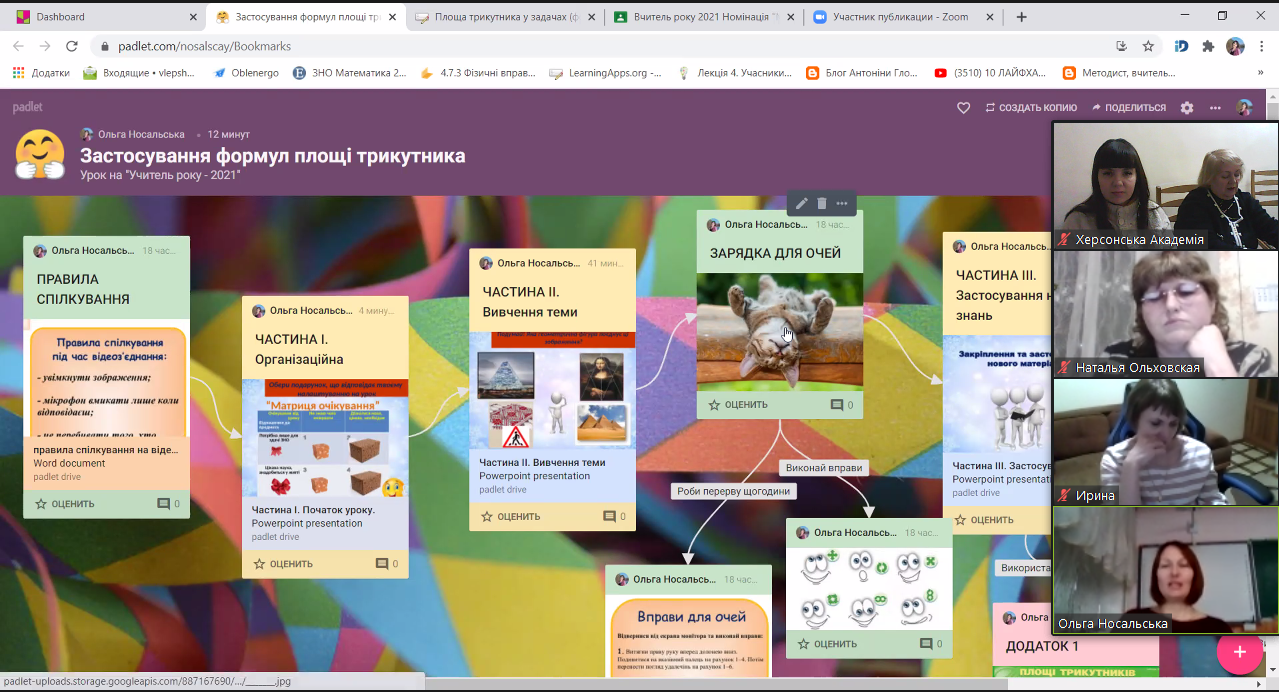Open Частина ІІ. Вивчення теми presentation link
Viewport: 1279px width, 692px height.
click(542, 463)
